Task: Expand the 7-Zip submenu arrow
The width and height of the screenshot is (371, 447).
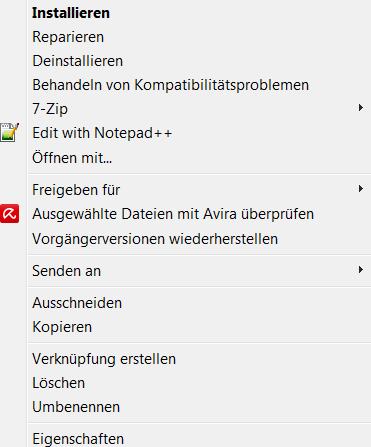Action: [x=361, y=108]
